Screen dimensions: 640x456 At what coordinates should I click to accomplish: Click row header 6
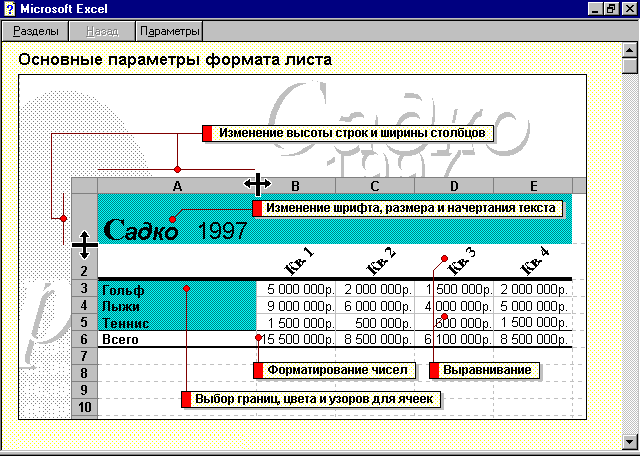[x=84, y=339]
